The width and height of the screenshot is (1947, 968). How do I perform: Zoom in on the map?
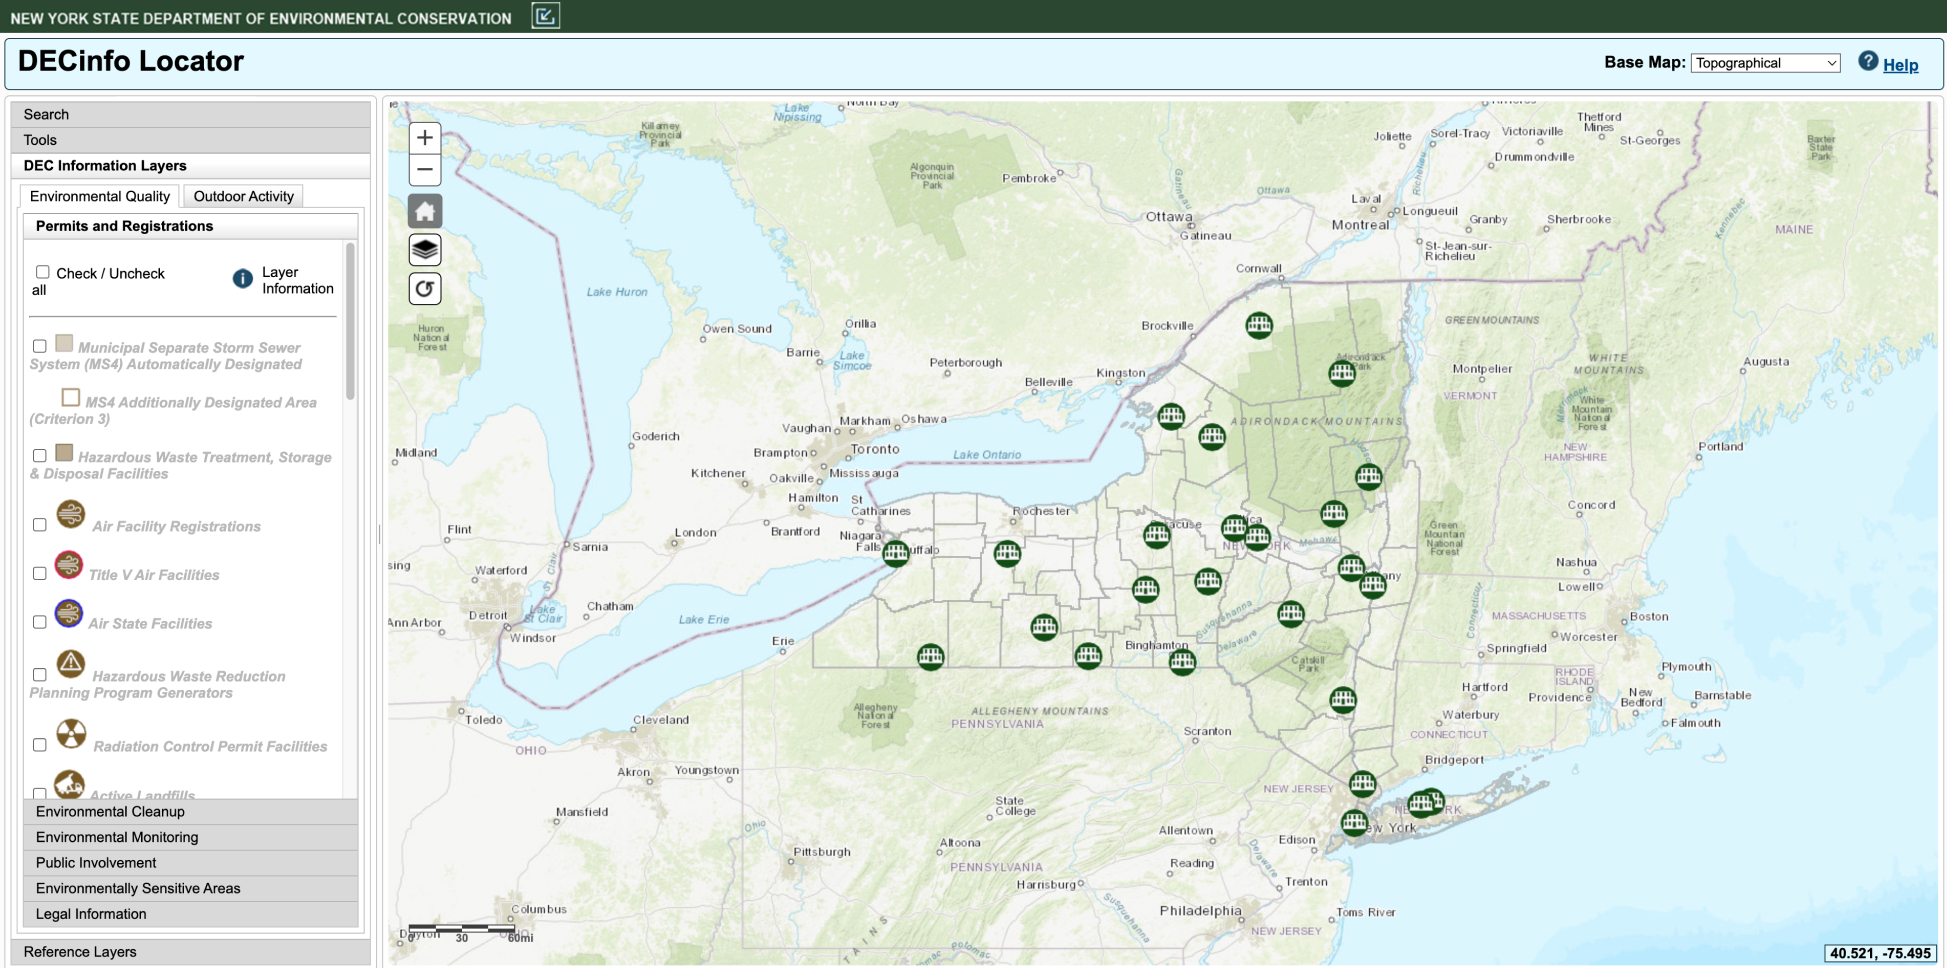click(x=425, y=138)
